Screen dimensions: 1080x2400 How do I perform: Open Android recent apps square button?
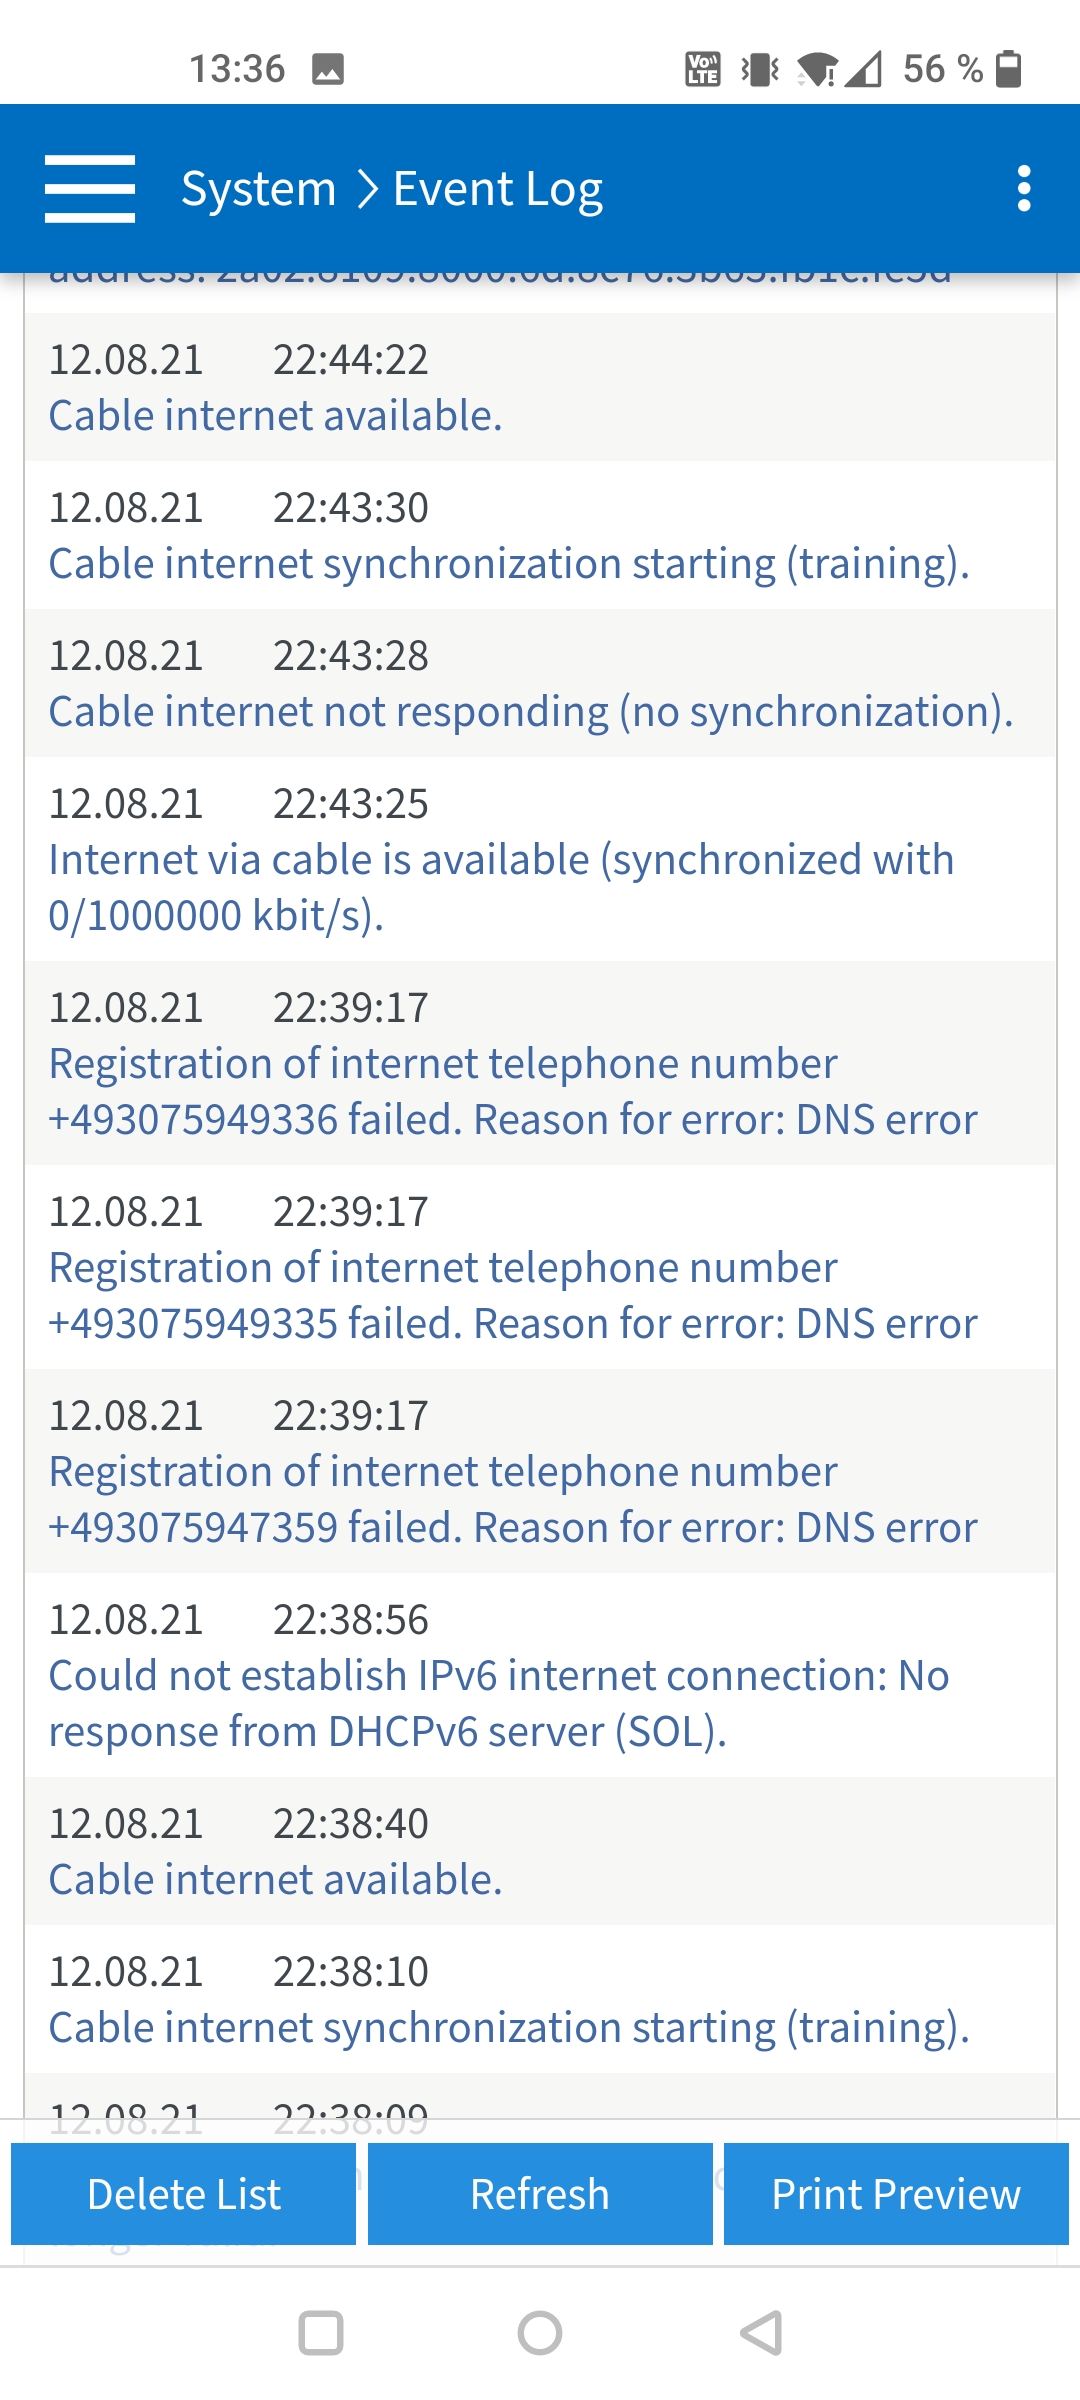coord(321,2333)
